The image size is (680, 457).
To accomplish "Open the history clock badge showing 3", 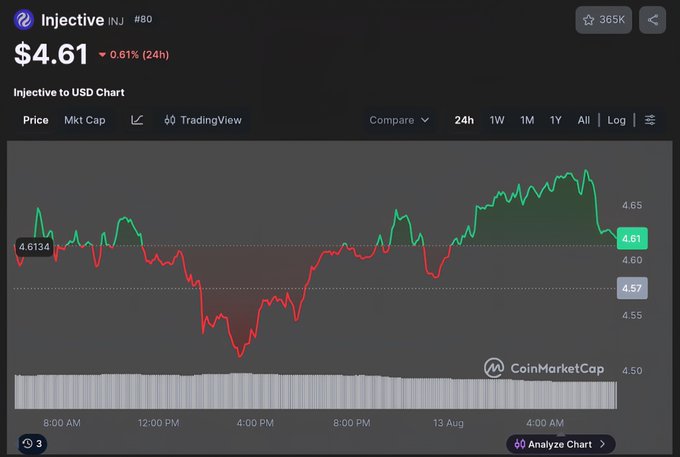I will point(33,444).
